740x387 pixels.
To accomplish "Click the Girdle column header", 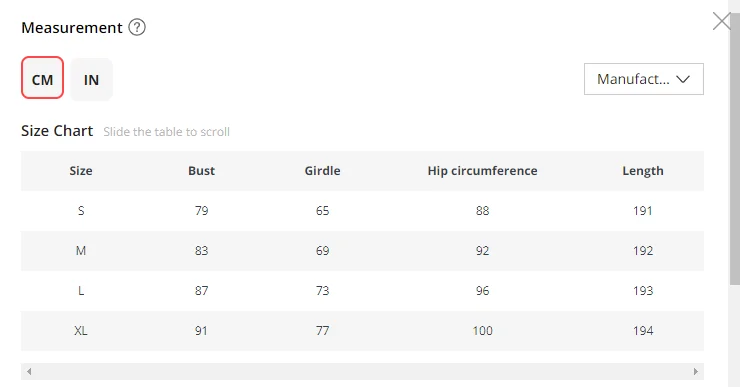I will [322, 171].
